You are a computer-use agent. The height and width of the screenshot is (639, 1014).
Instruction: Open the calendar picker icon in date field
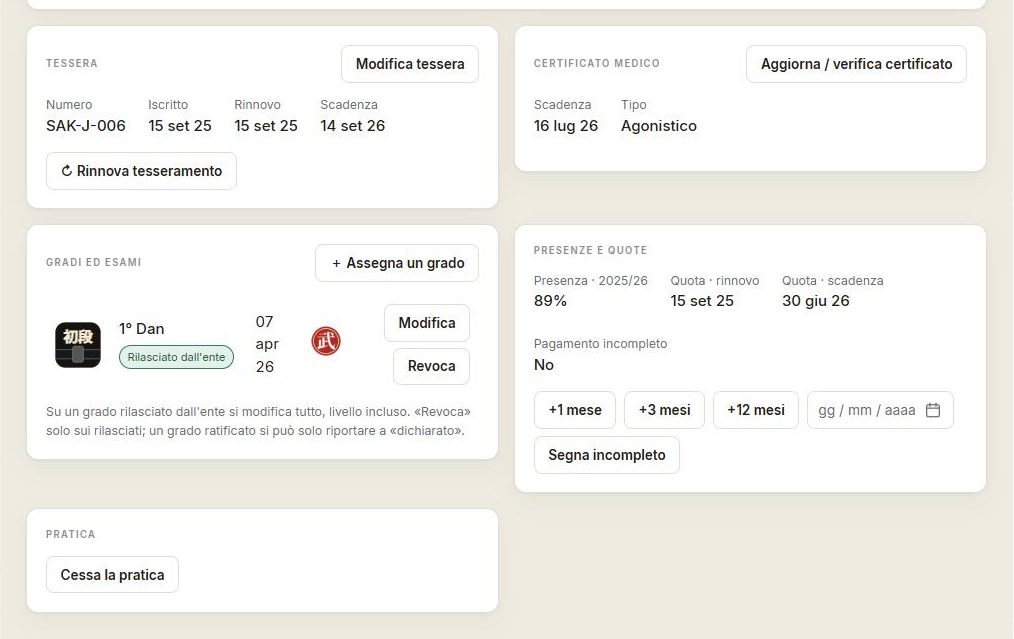tap(933, 410)
